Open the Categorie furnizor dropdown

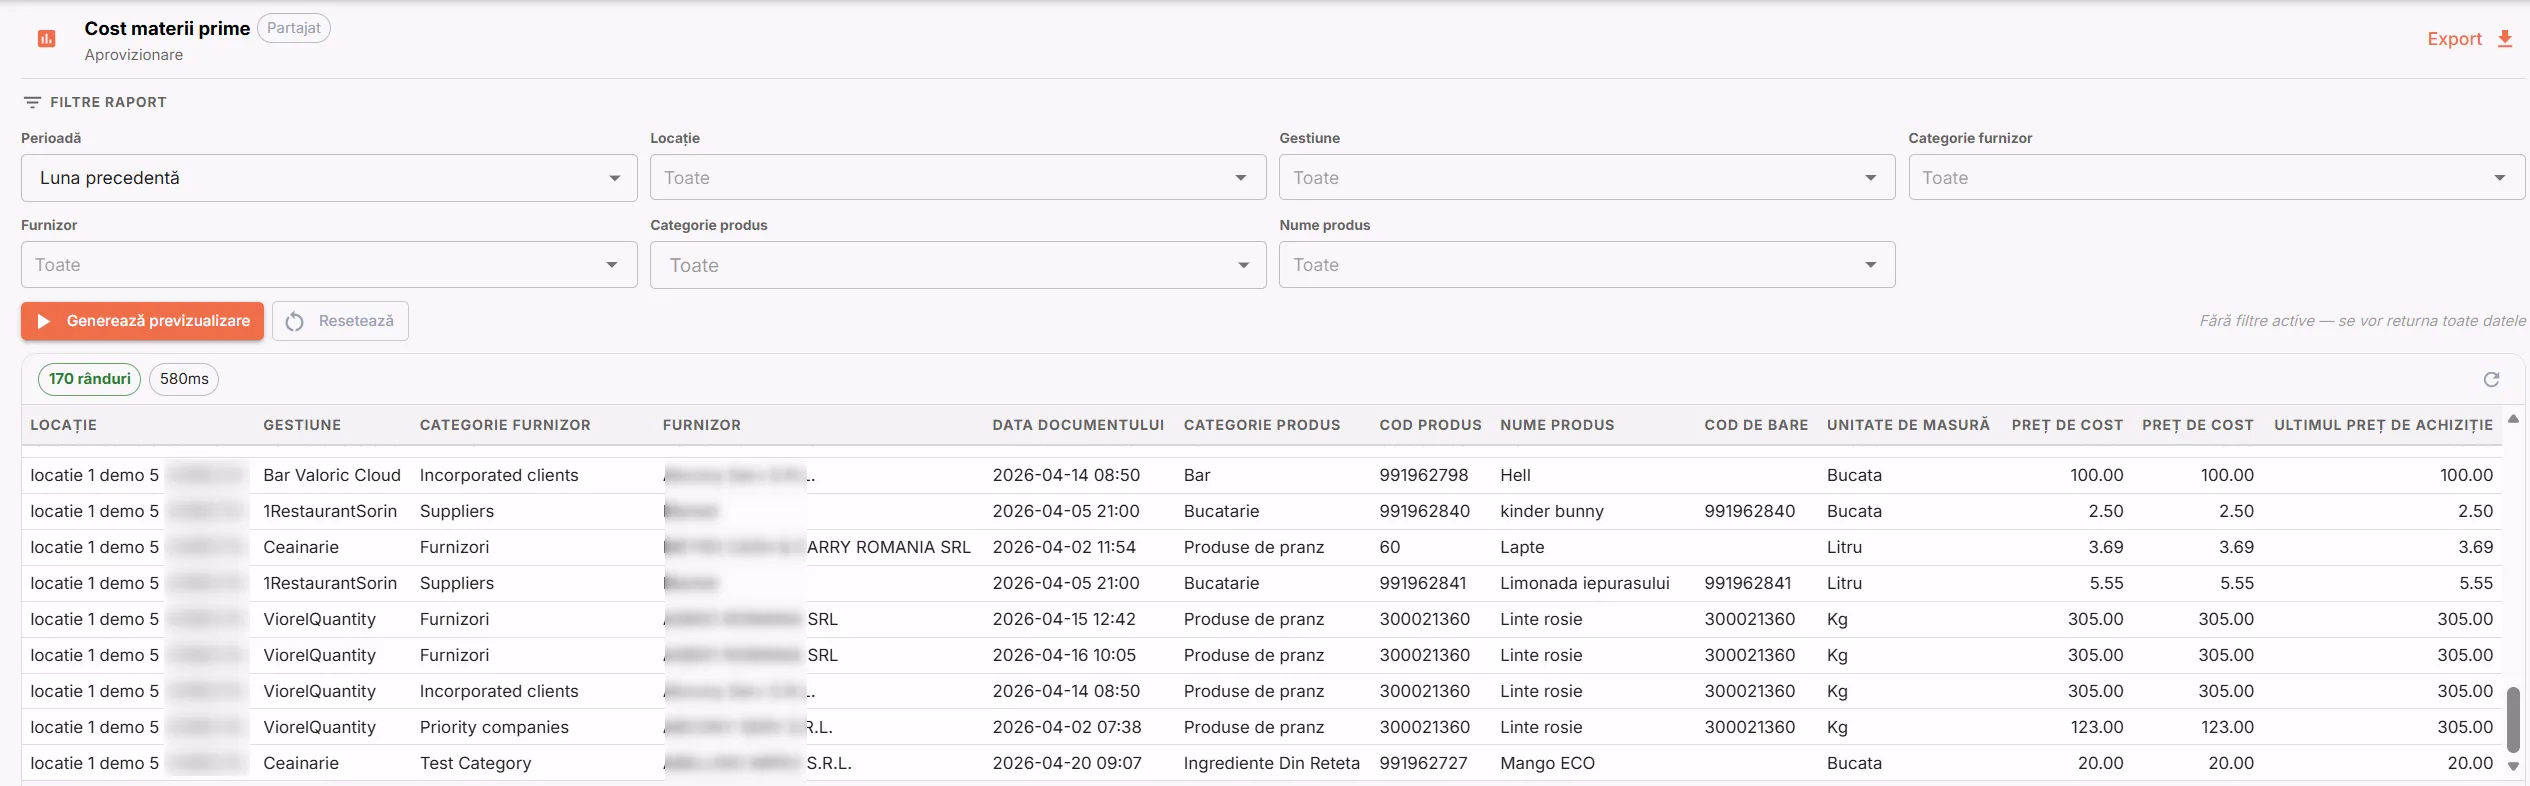2216,178
